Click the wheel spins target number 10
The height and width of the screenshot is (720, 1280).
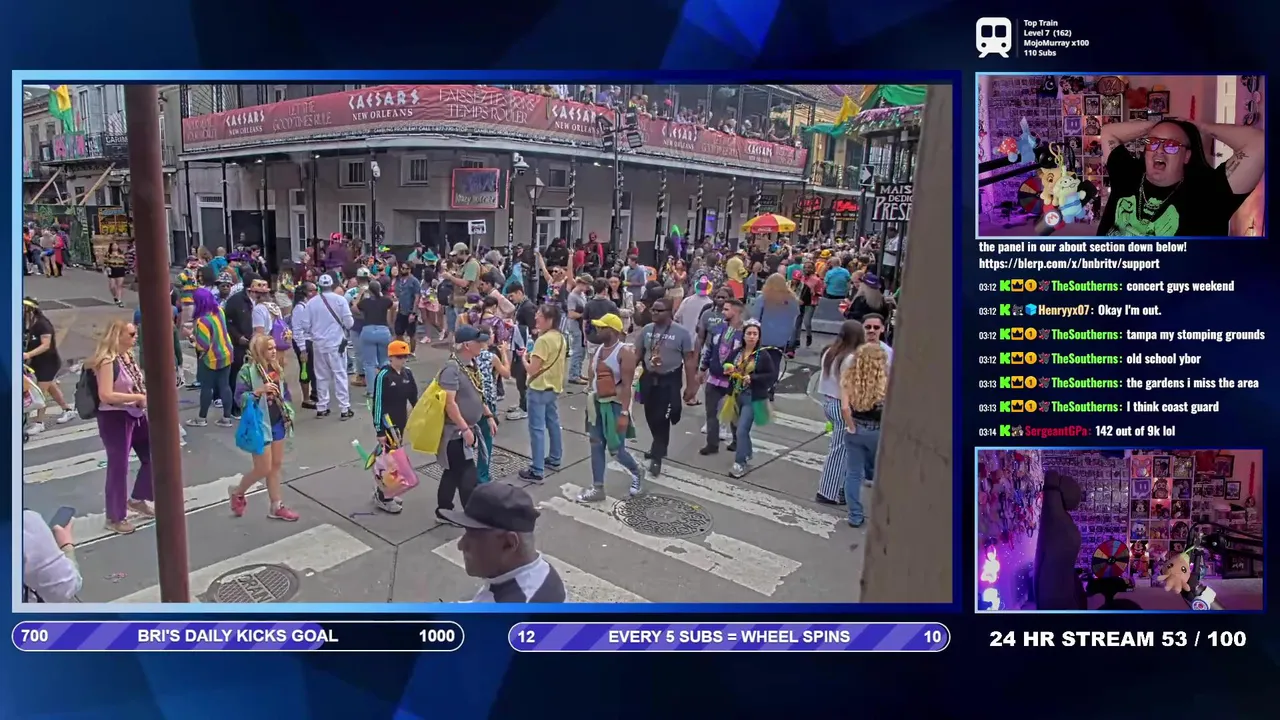932,636
